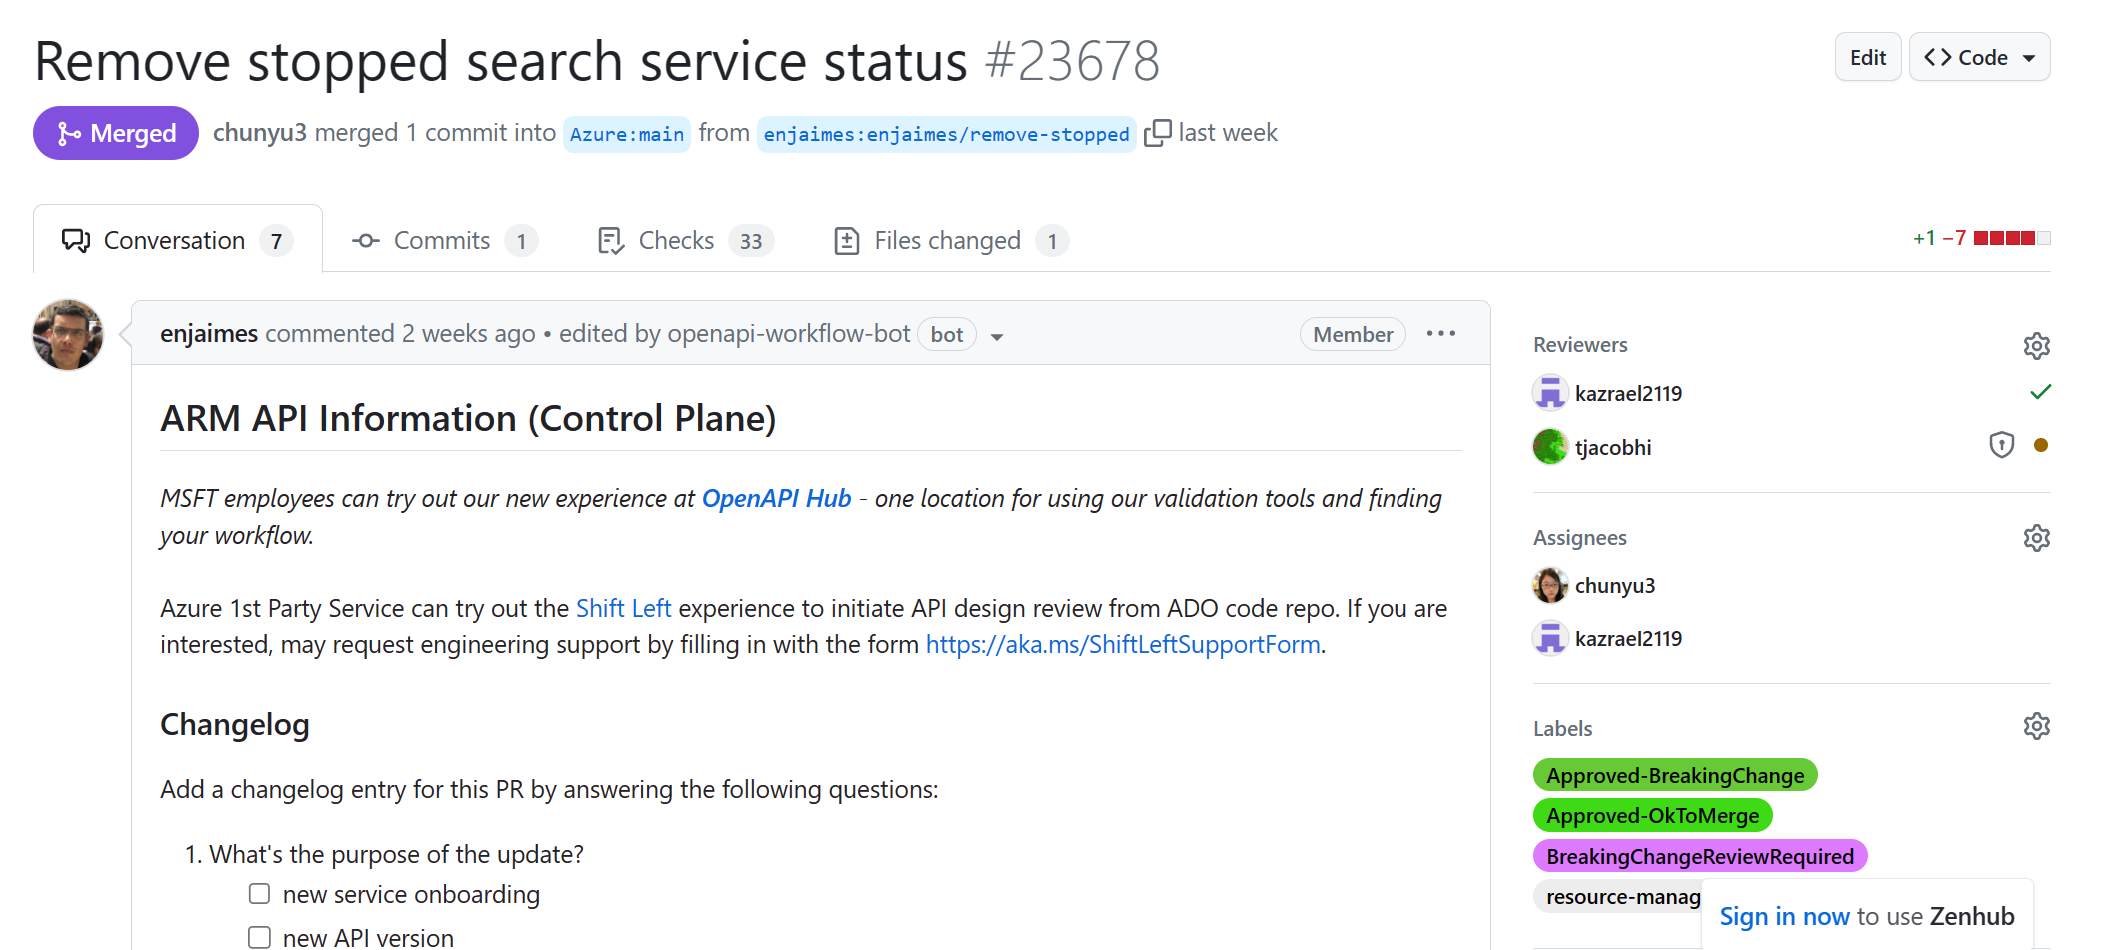The height and width of the screenshot is (950, 2105).
Task: Open the OpenAPI Hub link
Action: click(776, 498)
